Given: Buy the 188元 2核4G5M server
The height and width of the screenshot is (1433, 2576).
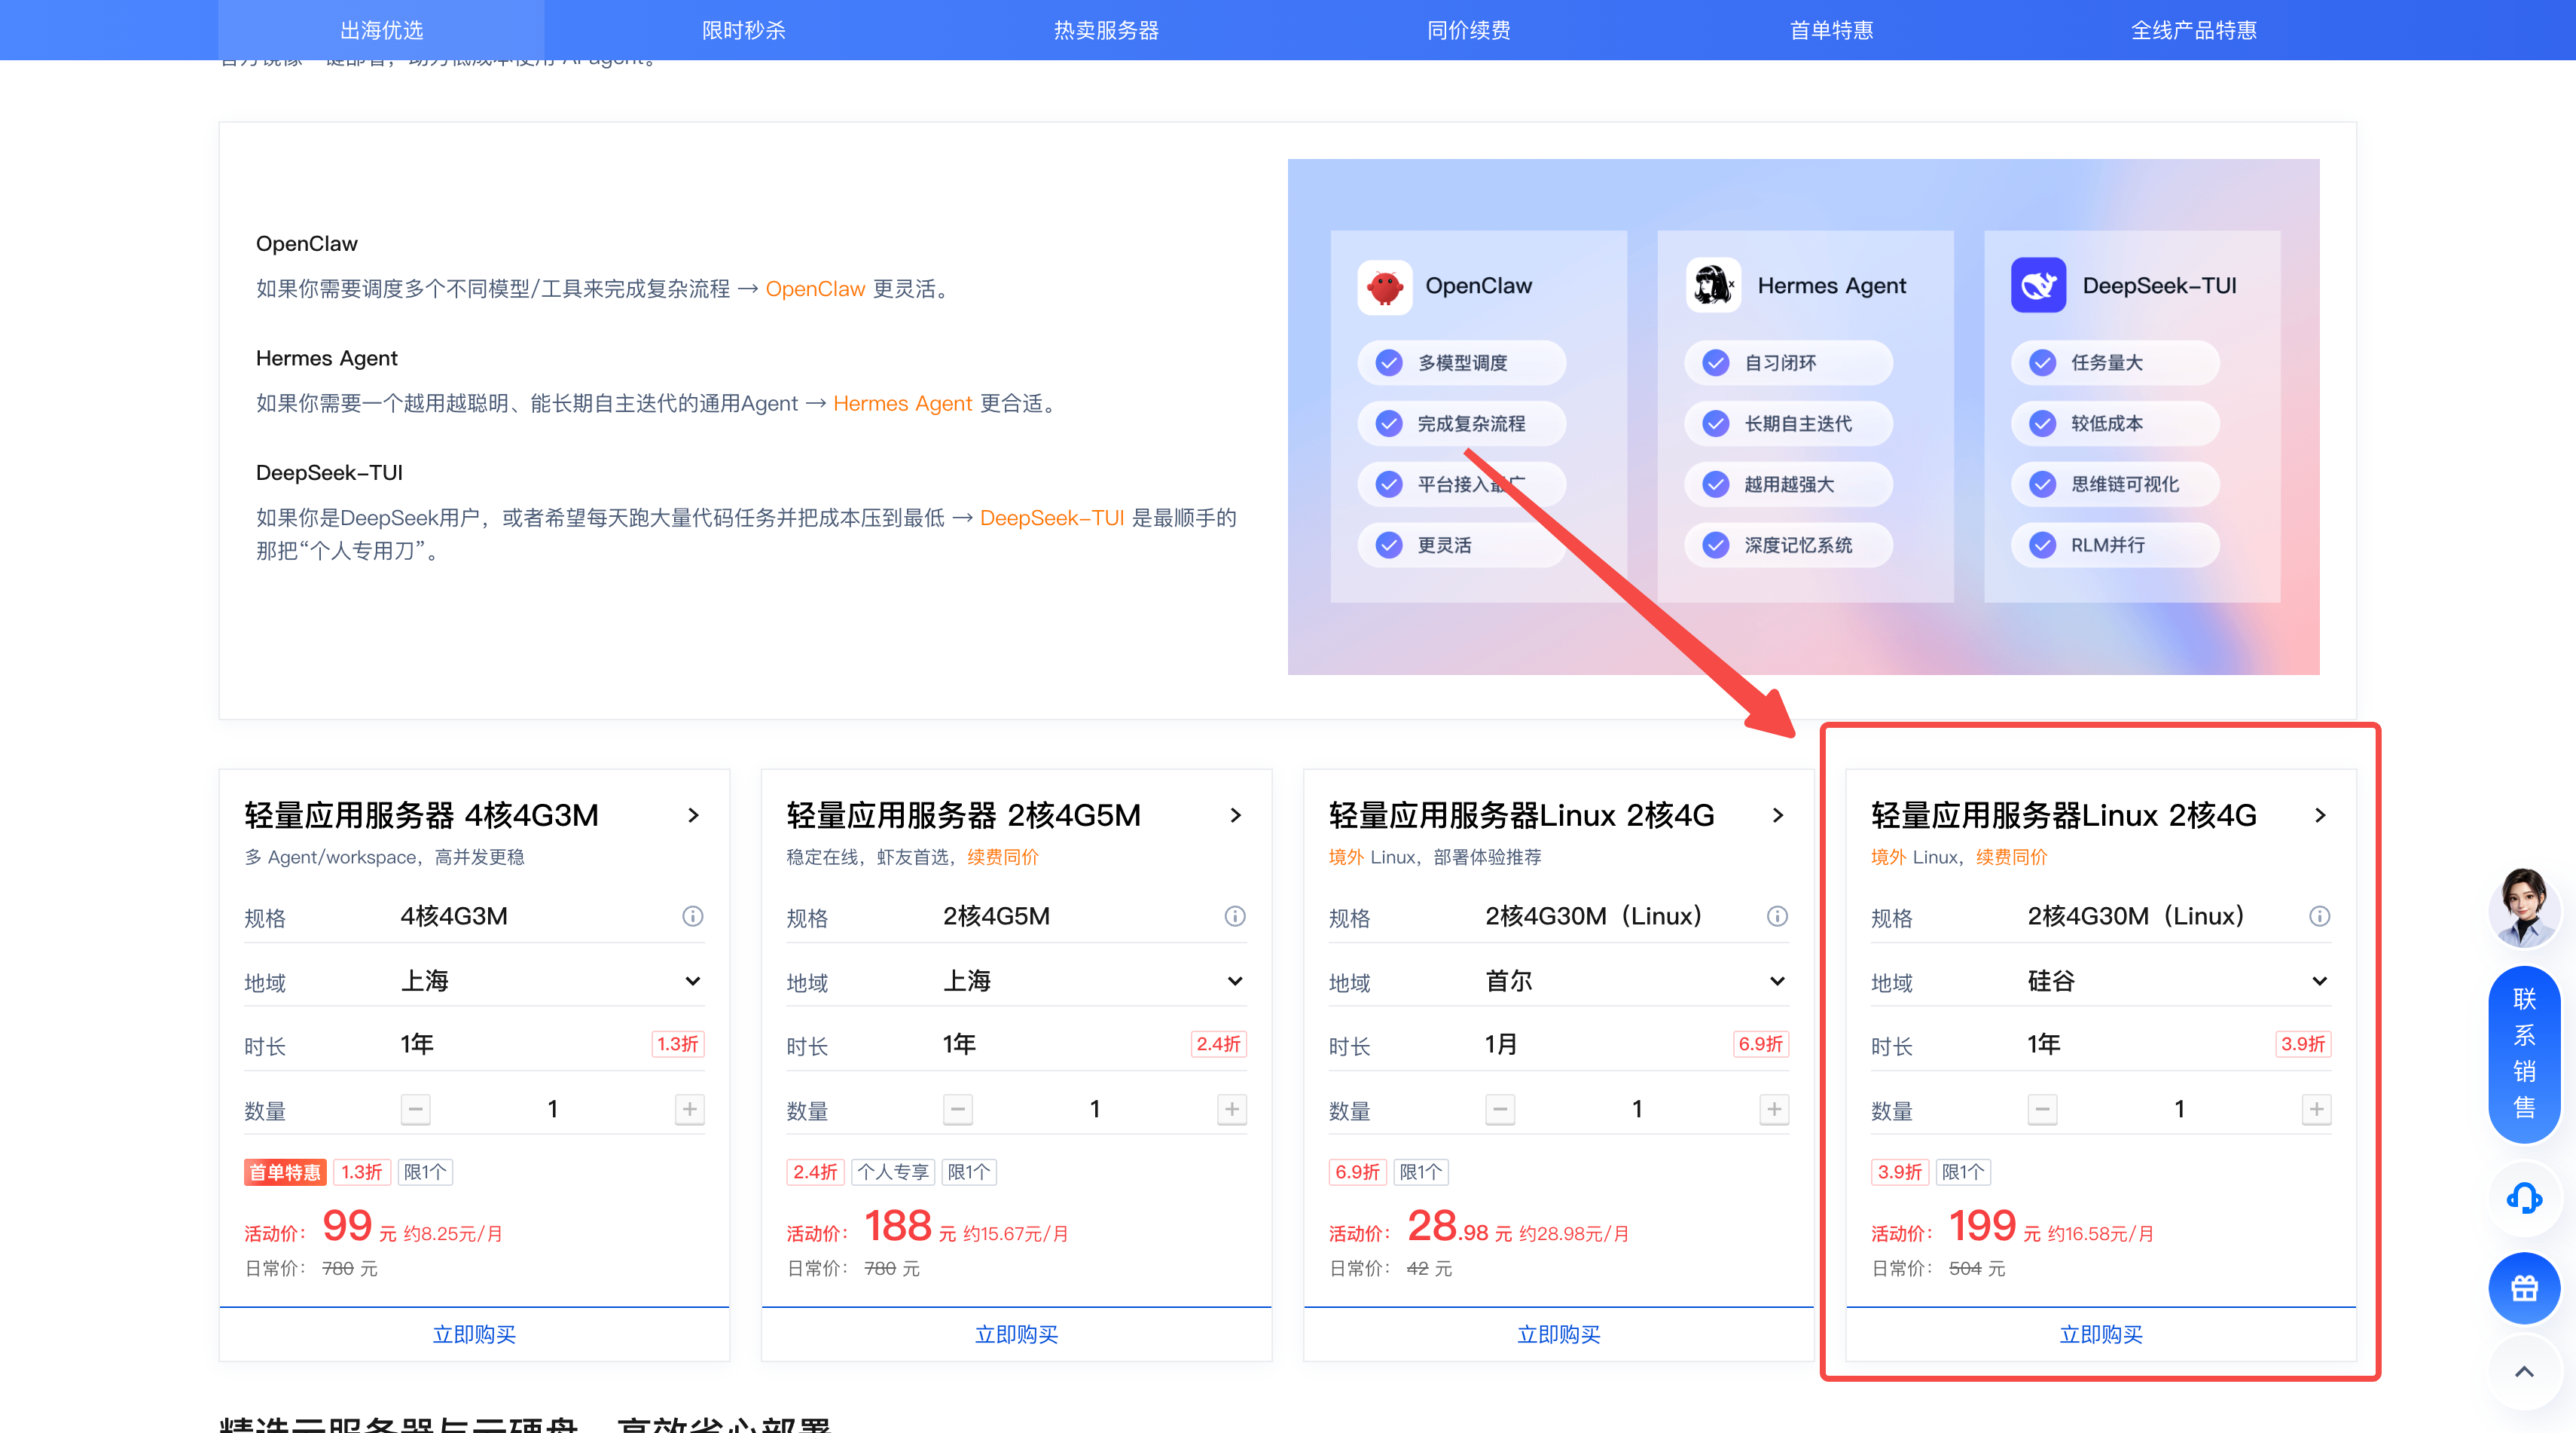Looking at the screenshot, I should [x=1016, y=1334].
